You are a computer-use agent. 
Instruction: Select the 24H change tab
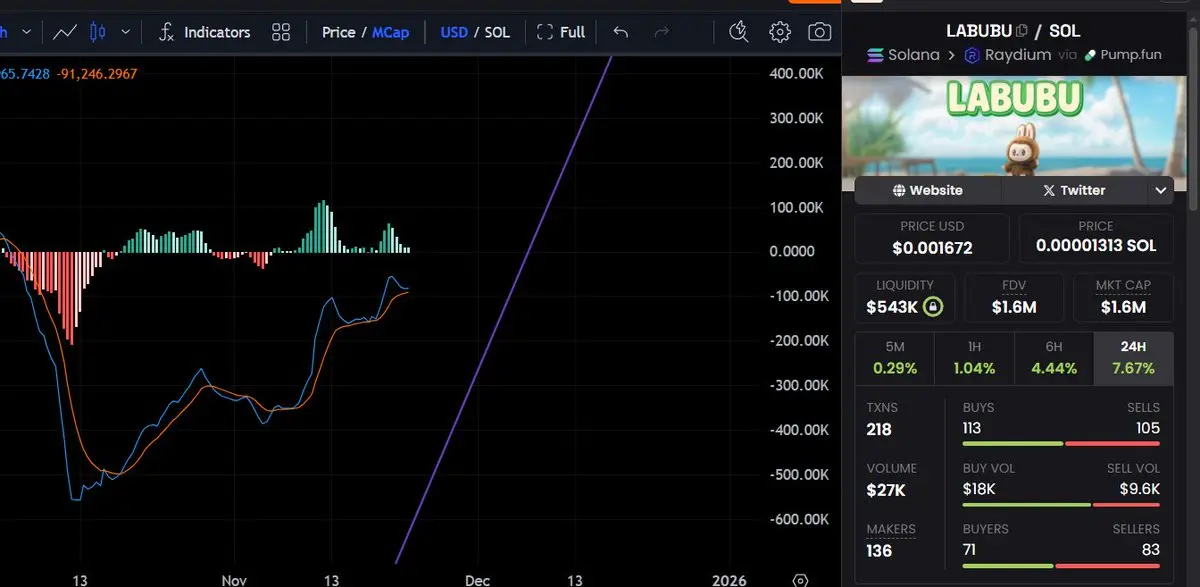pyautogui.click(x=1134, y=358)
